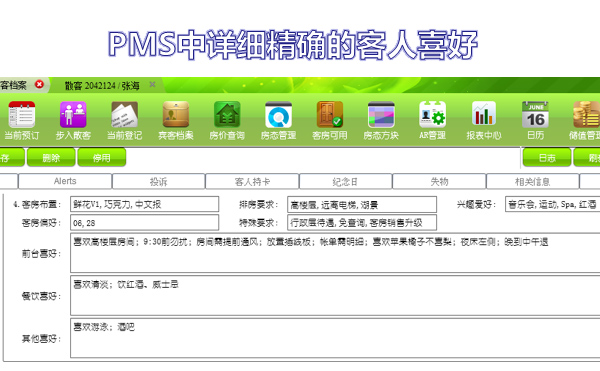Switch to the 散客 2042124 / 张海 tab
Screen dimensions: 600x371
coord(102,86)
